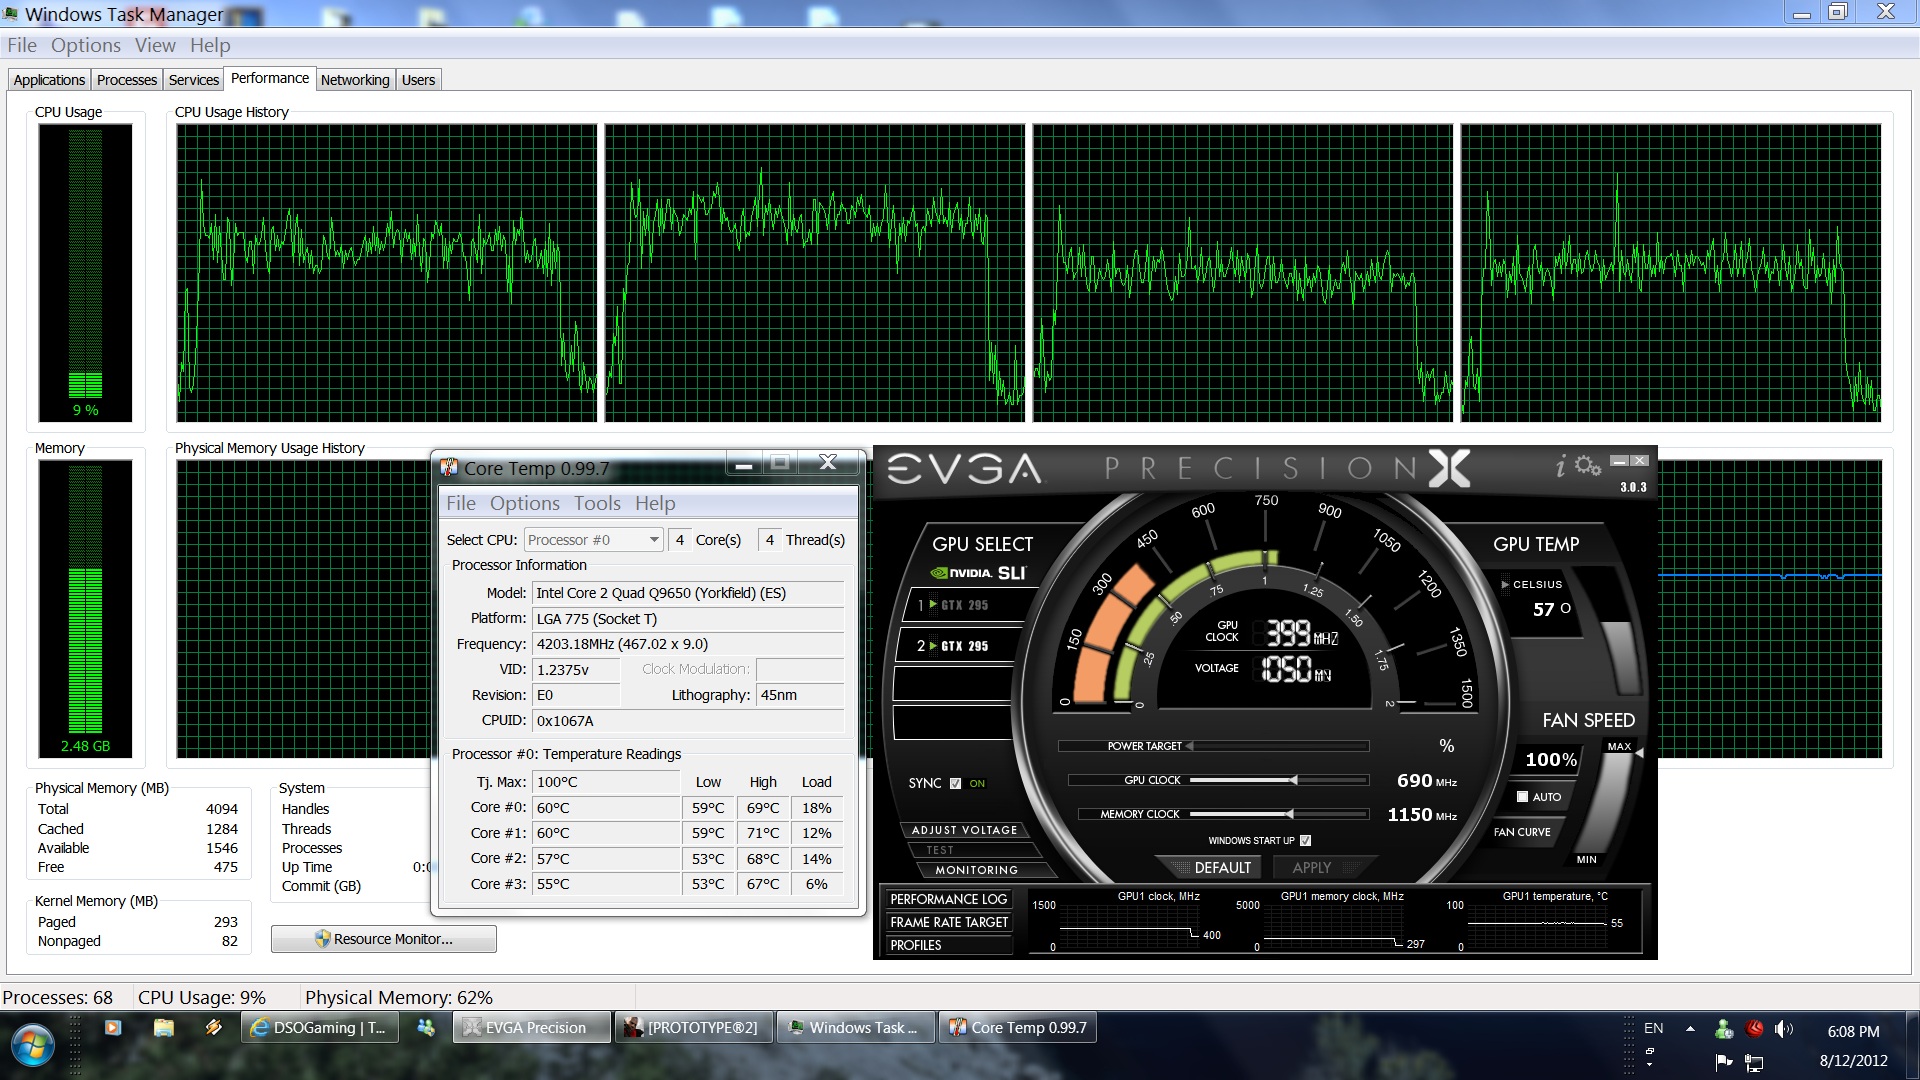
Task: Click the volume speaker tray icon
Action: (x=1782, y=1028)
